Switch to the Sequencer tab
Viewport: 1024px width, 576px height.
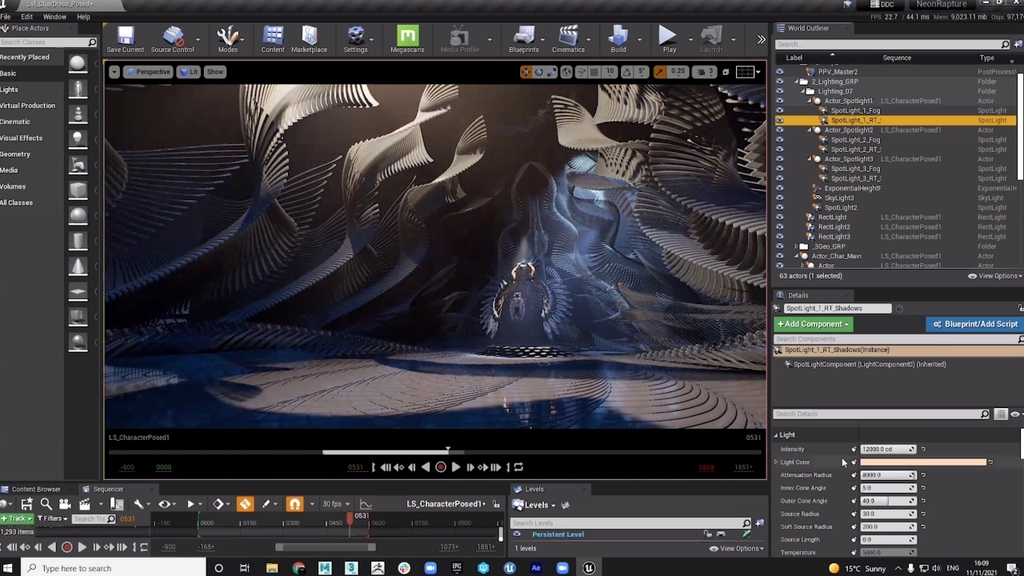[108, 489]
